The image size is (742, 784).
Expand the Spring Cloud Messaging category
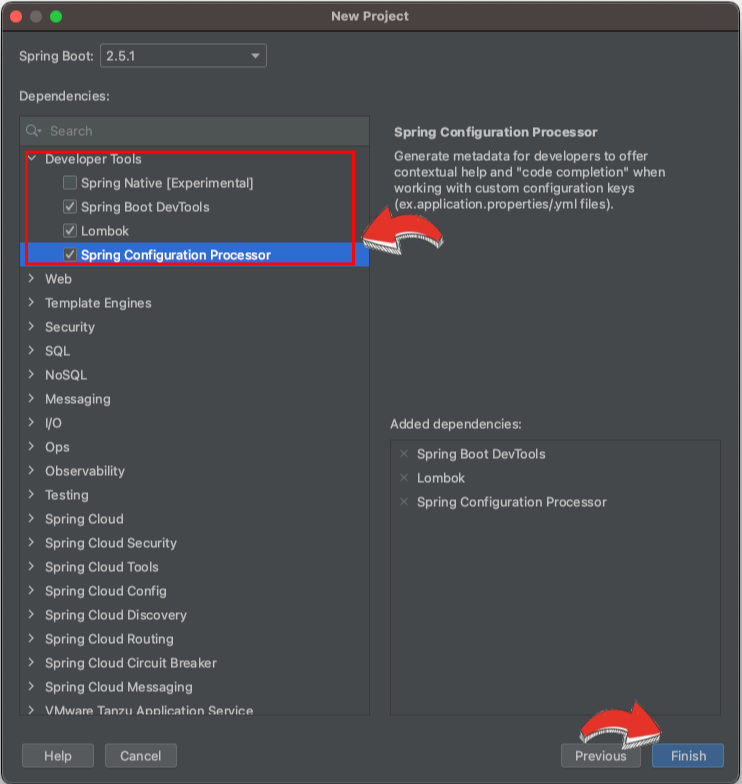pos(32,686)
